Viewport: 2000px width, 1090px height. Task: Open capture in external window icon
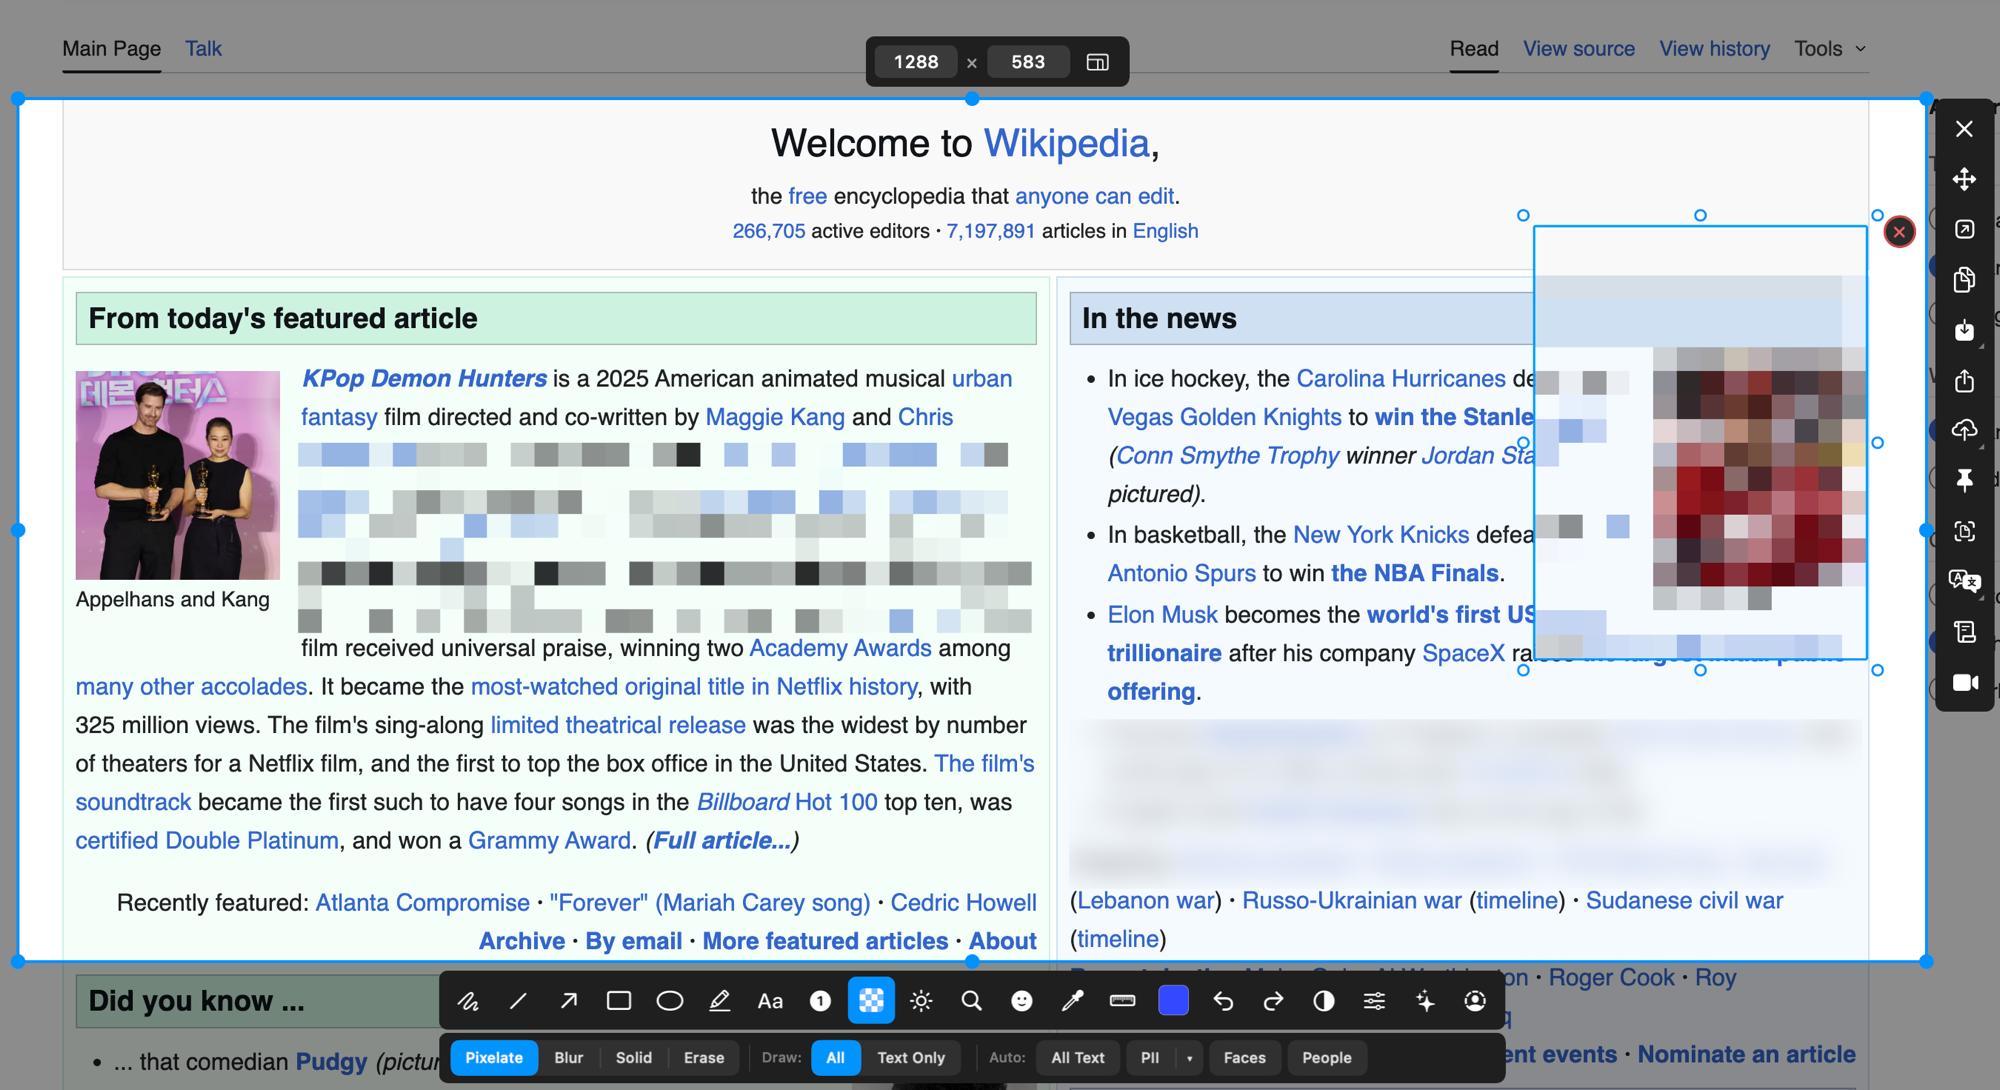1964,229
